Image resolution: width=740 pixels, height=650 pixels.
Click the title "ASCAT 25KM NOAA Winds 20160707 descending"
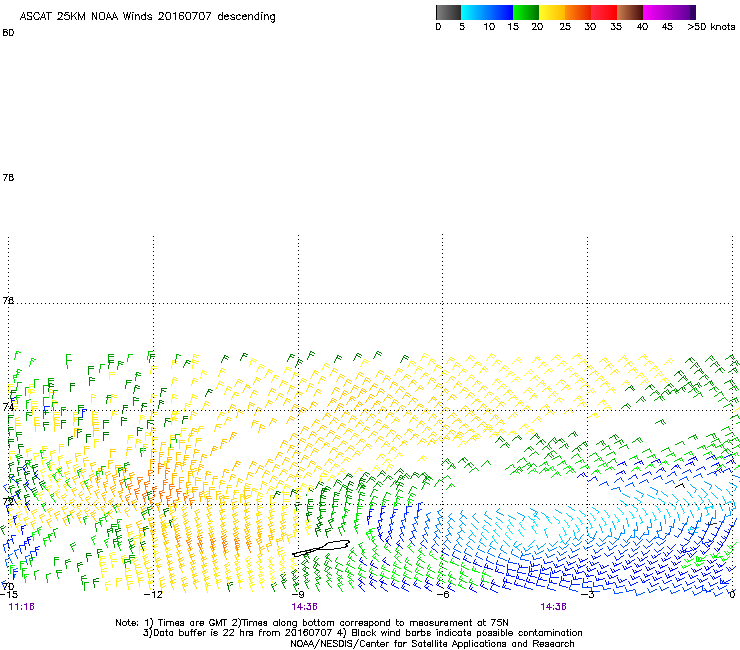tap(147, 17)
